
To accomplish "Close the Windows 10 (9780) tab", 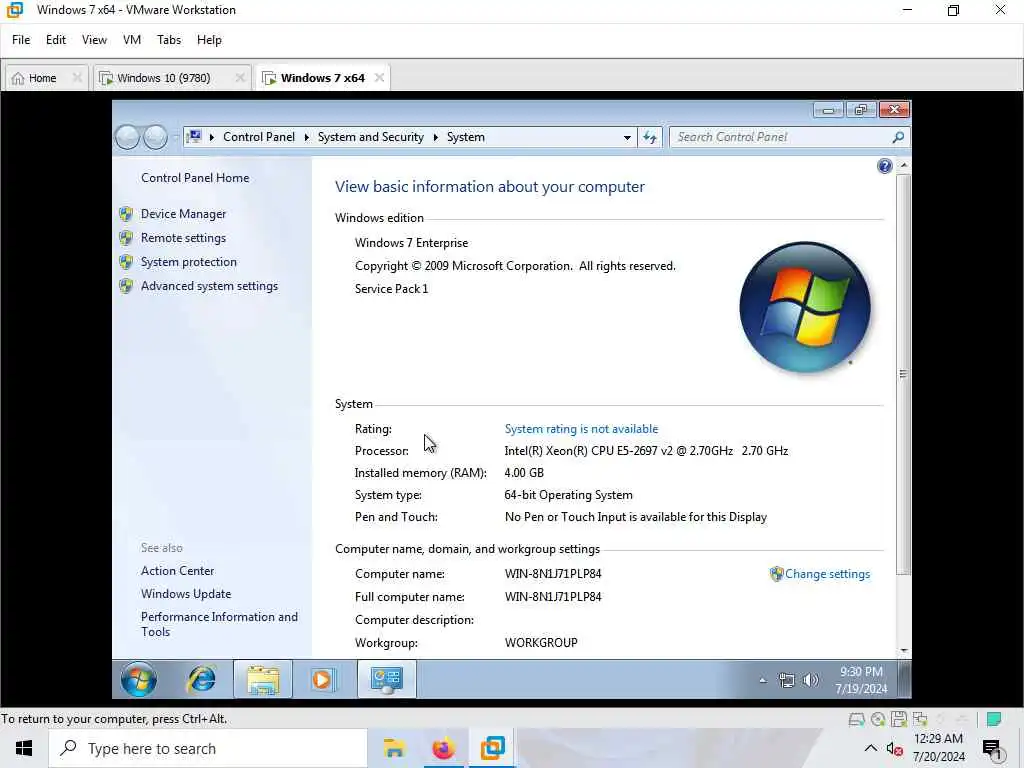I will click(x=240, y=78).
